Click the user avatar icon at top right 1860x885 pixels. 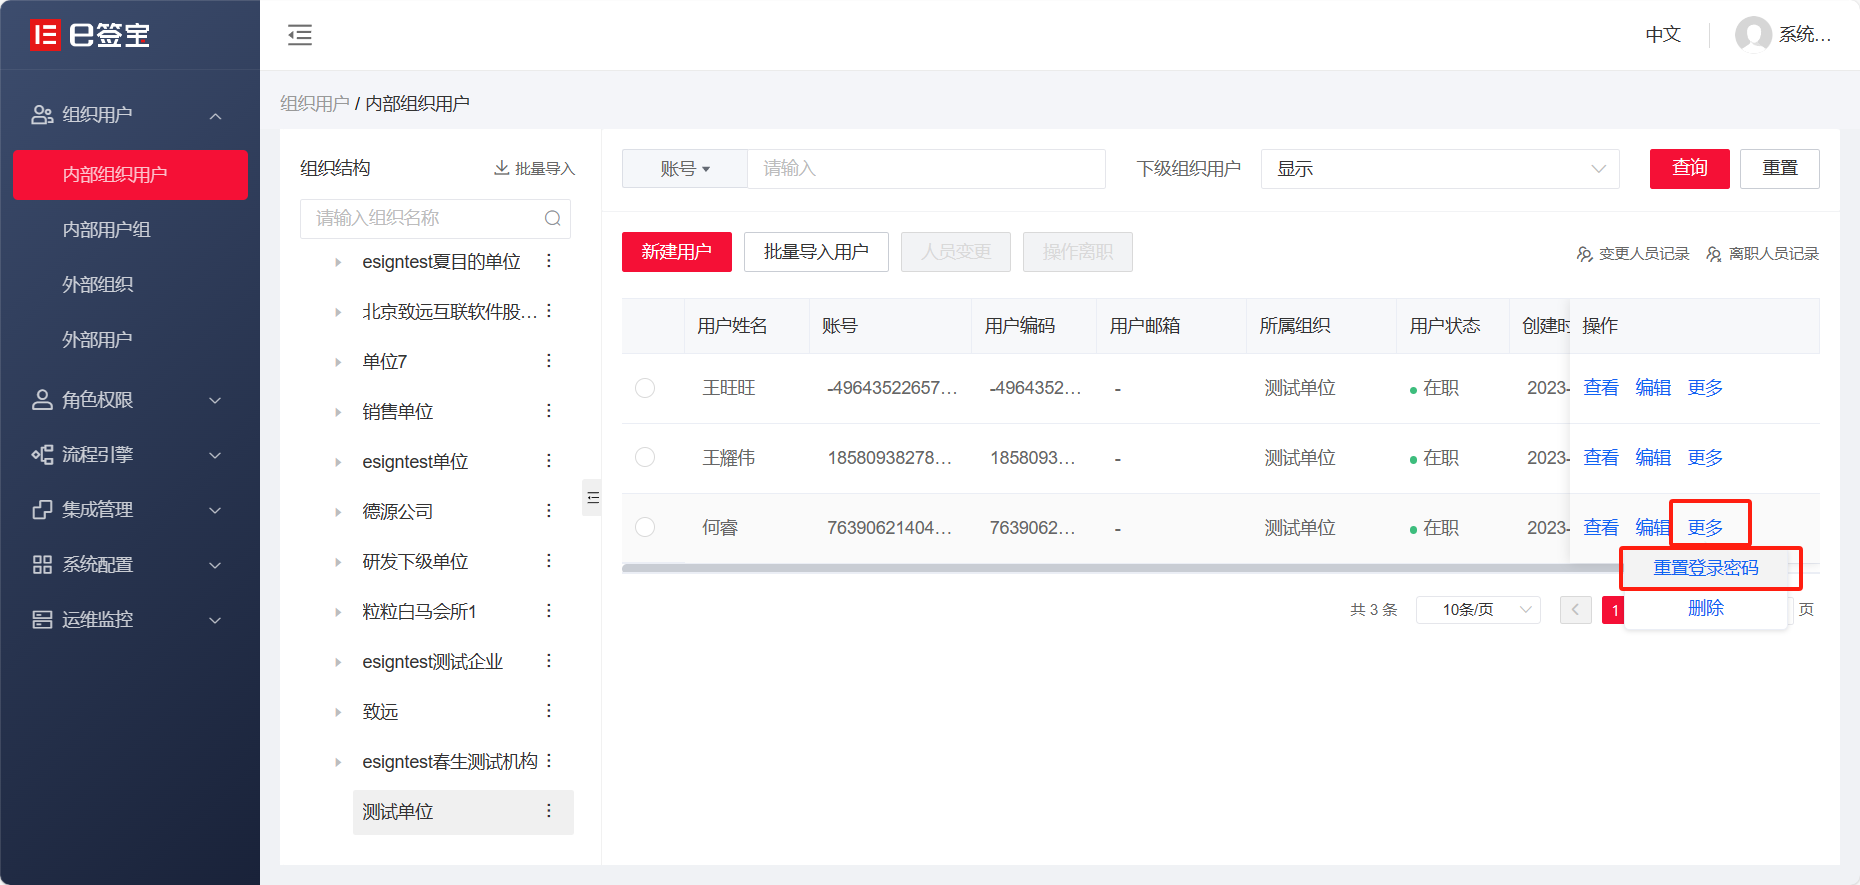click(x=1753, y=35)
